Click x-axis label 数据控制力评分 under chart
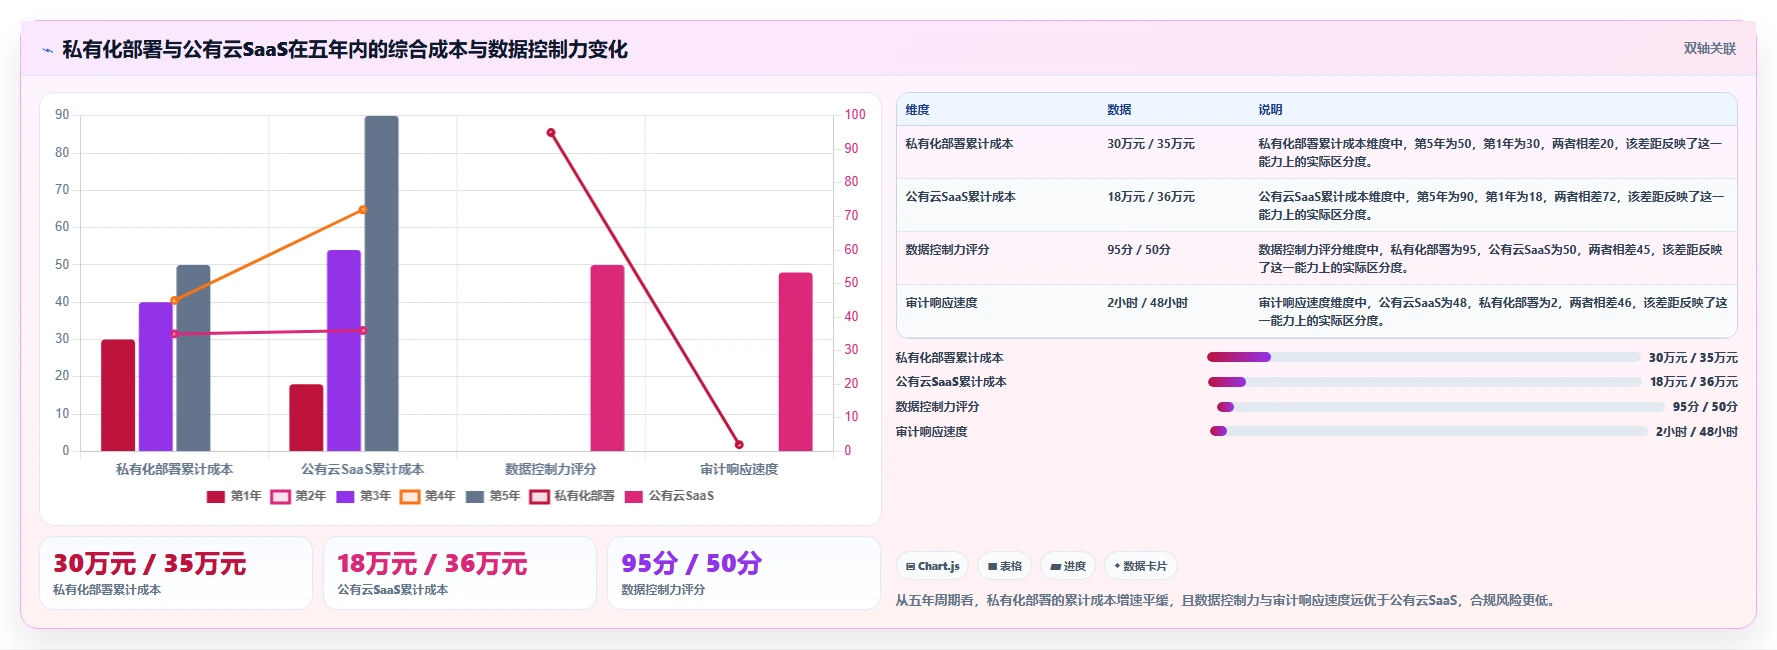The image size is (1777, 650). (551, 469)
